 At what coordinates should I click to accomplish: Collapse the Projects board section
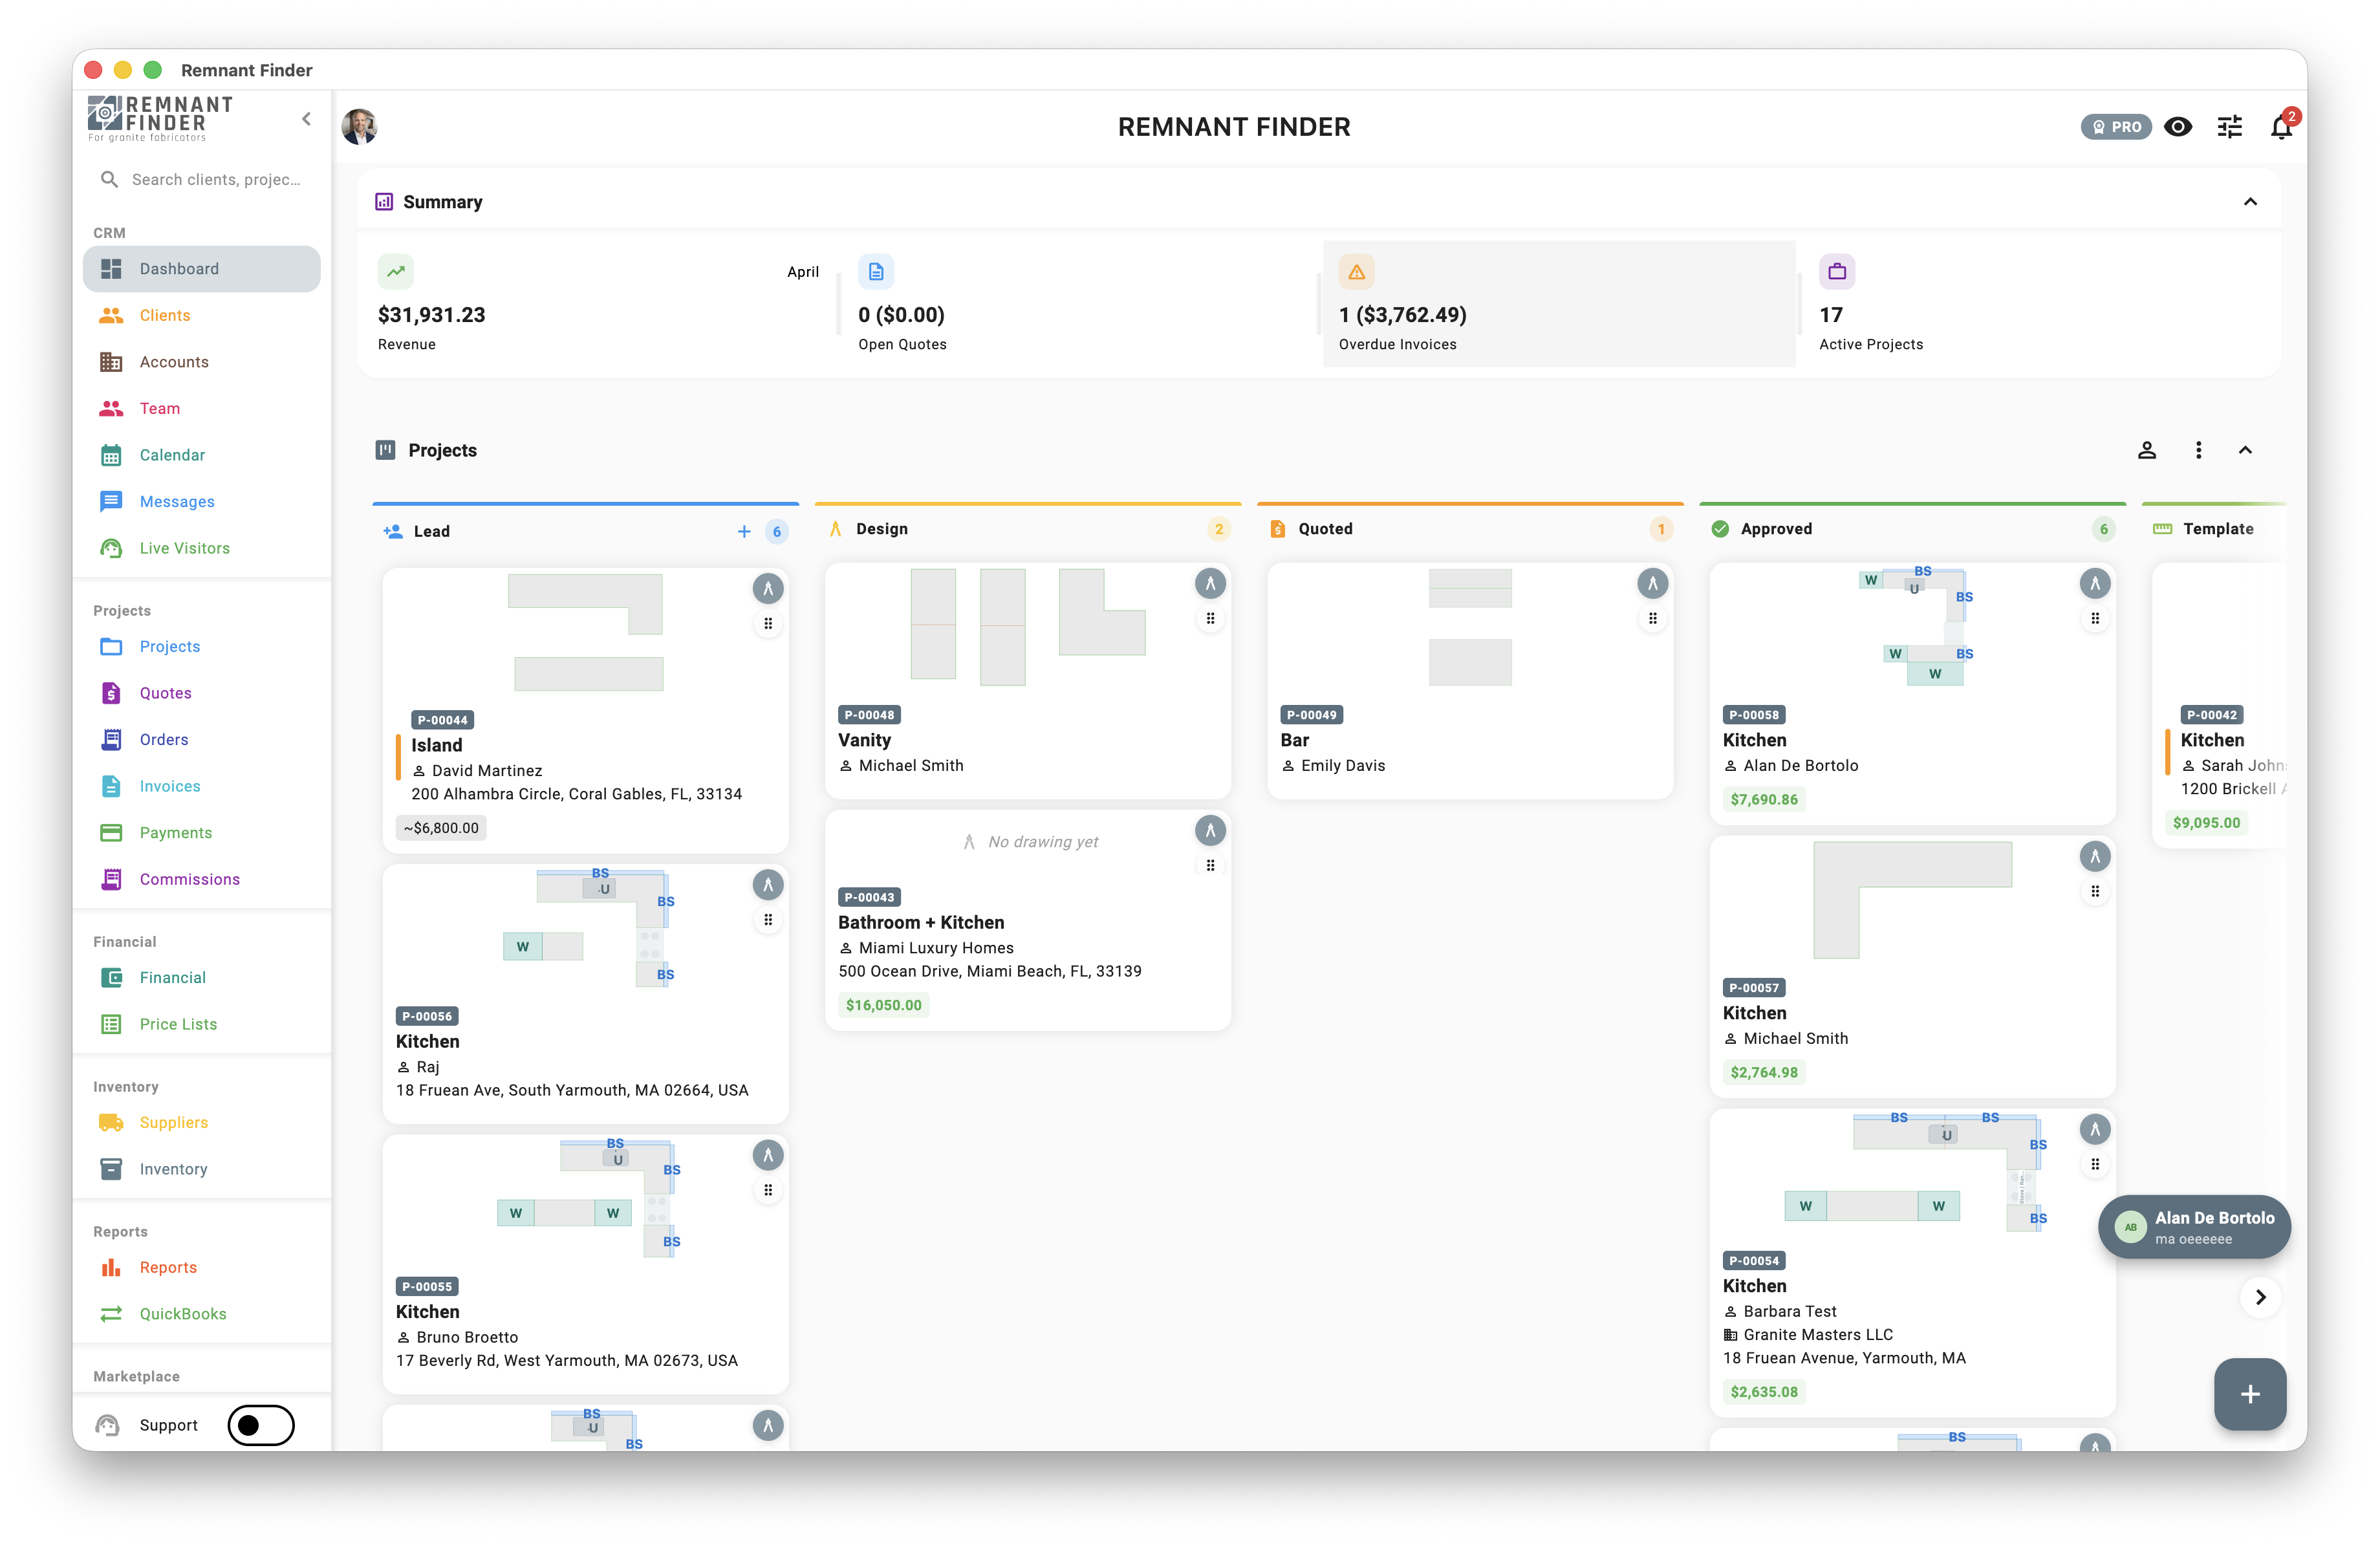click(x=2245, y=450)
